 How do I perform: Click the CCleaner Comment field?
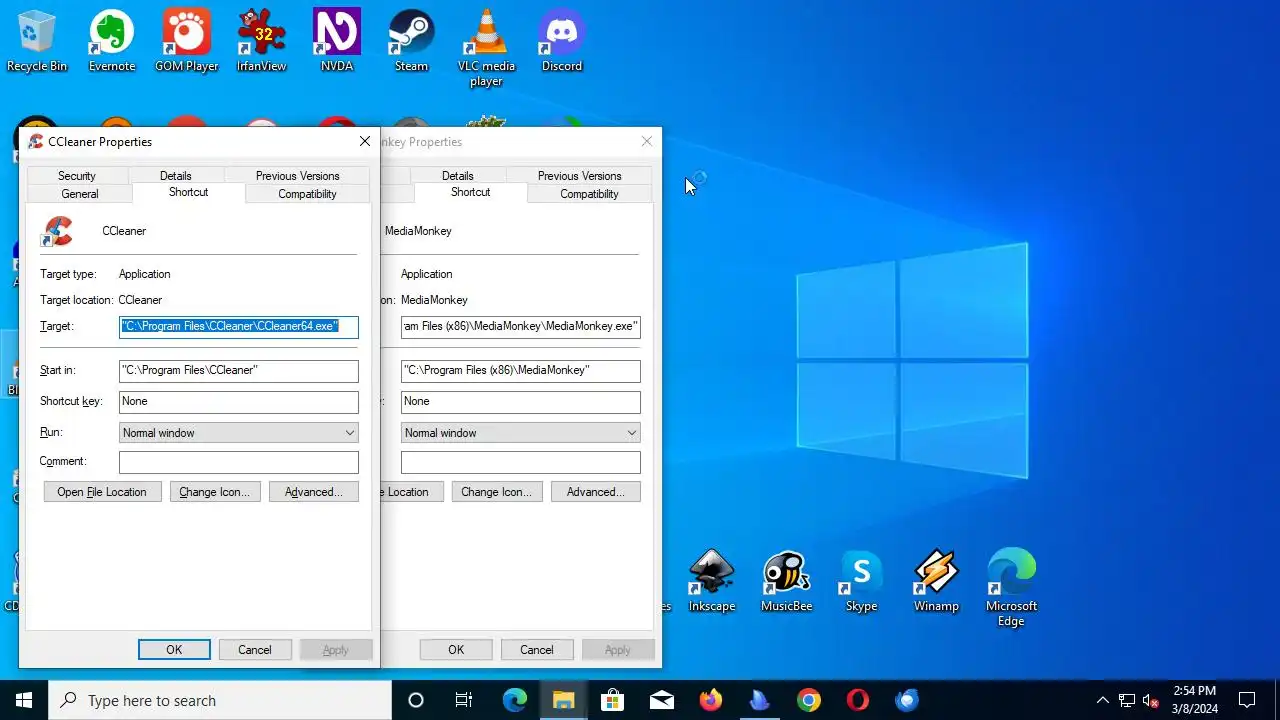[x=239, y=462]
